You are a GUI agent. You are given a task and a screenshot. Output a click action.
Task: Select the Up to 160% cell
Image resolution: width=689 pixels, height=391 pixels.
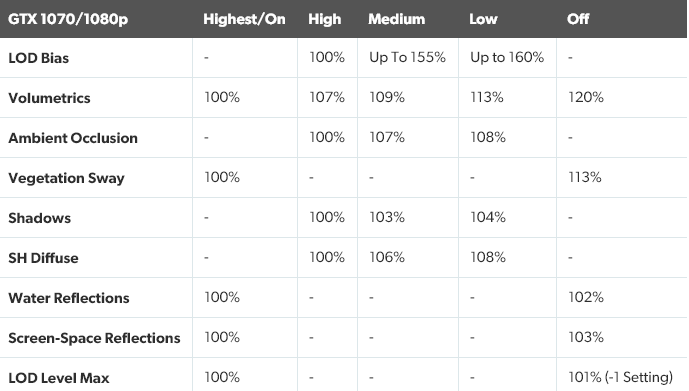tap(507, 57)
